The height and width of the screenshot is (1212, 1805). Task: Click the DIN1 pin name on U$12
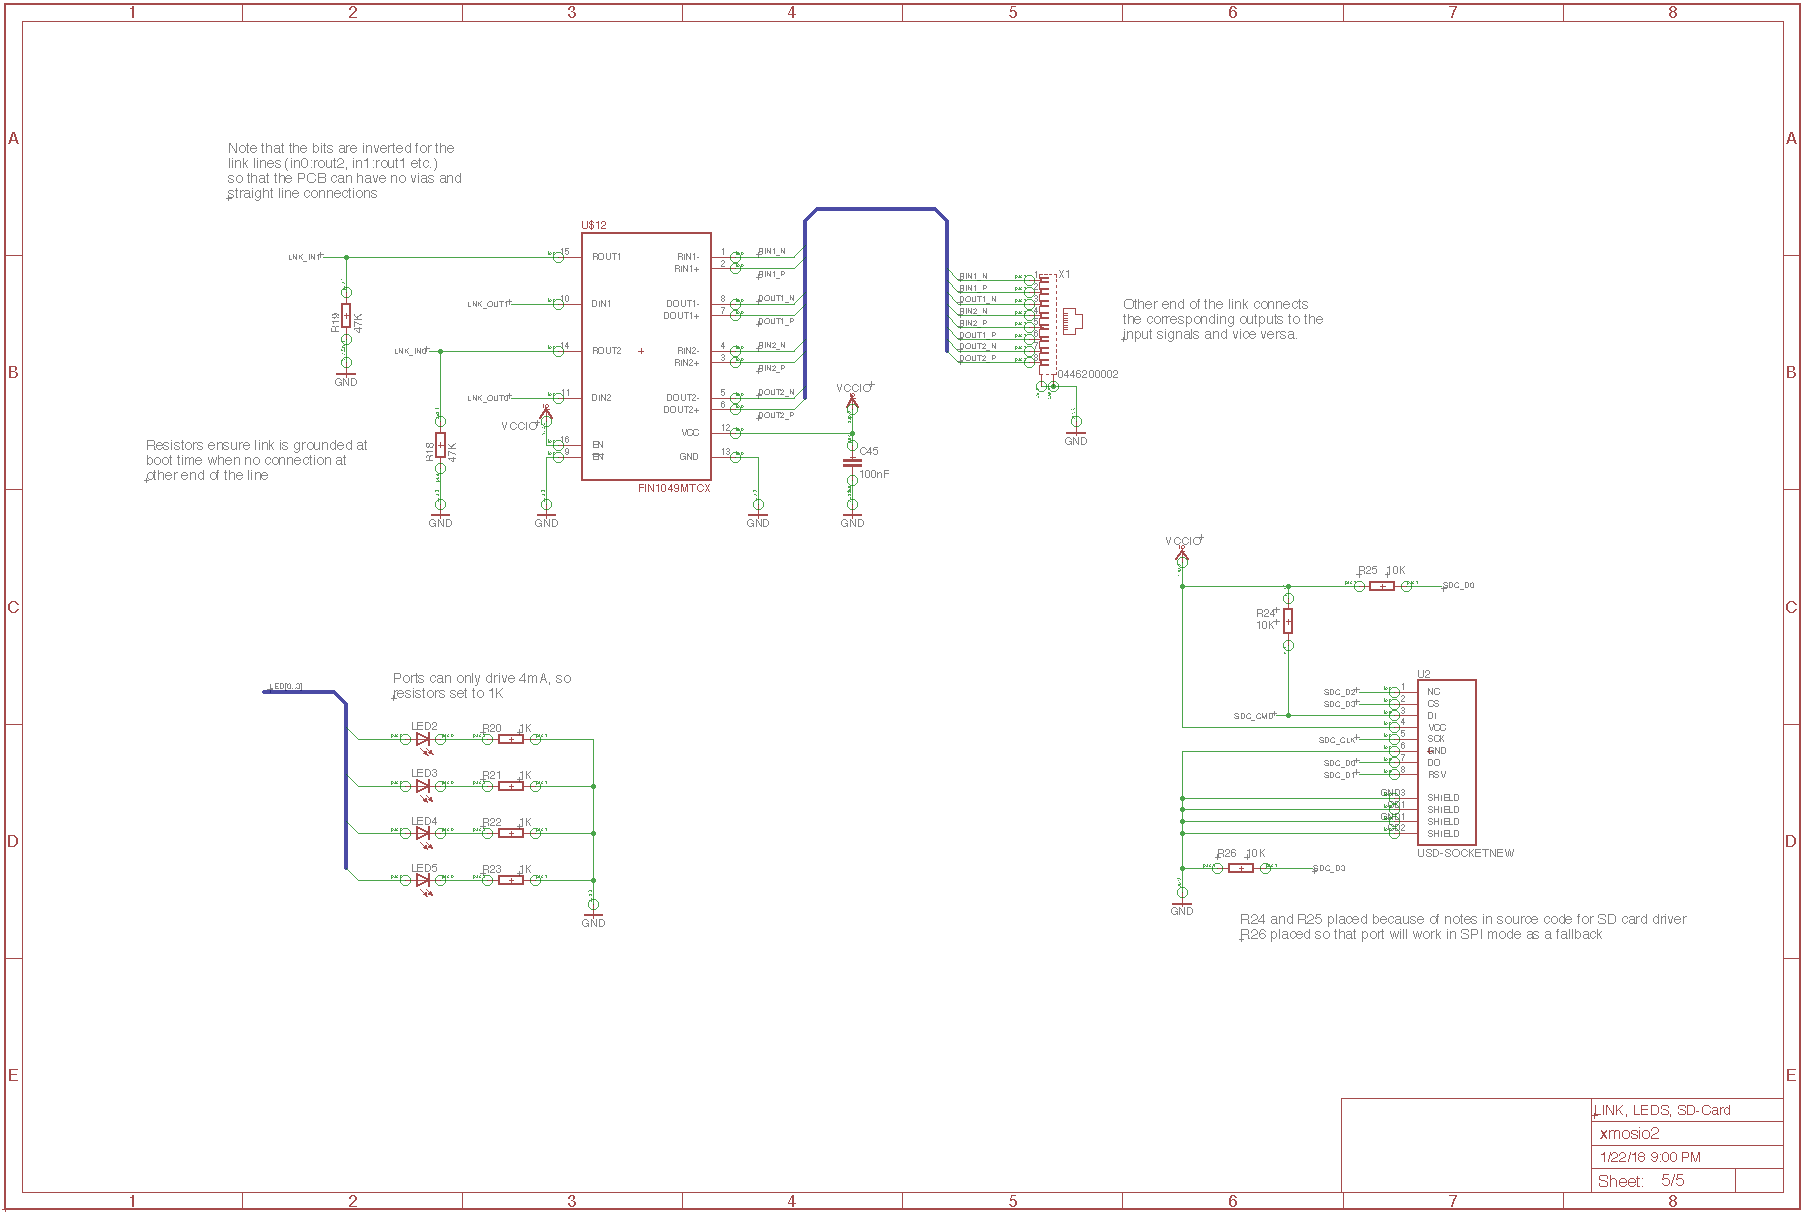coord(601,304)
